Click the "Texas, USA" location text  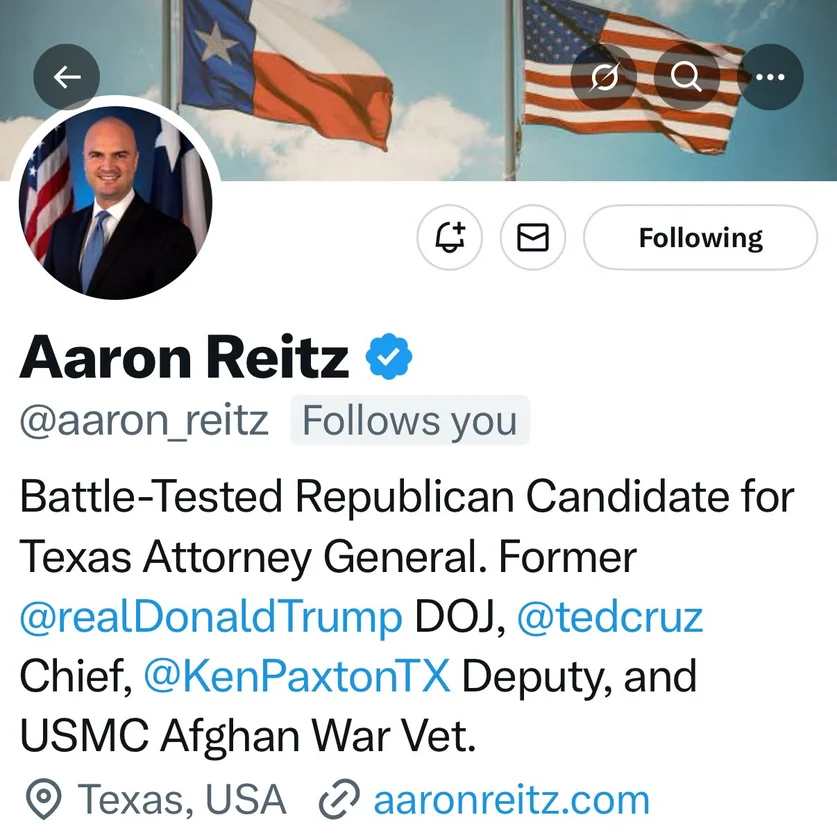[x=182, y=800]
